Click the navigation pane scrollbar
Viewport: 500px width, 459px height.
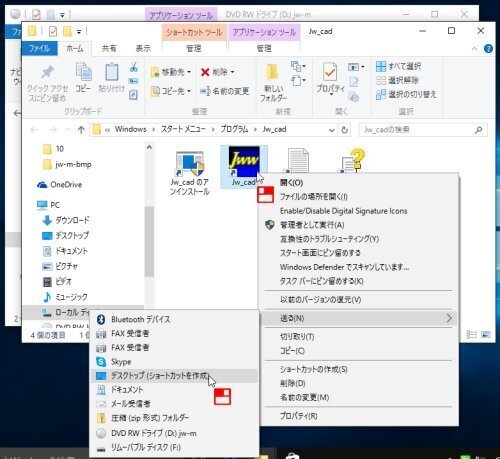tap(149, 242)
